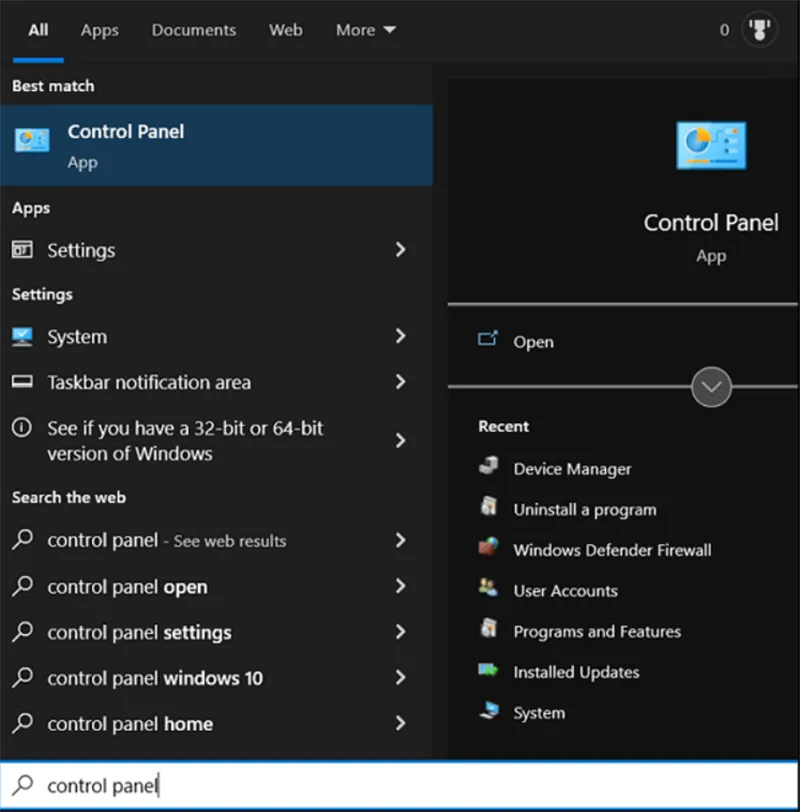Select the 'control panel open' suggestion
The width and height of the screenshot is (800, 812).
(216, 587)
